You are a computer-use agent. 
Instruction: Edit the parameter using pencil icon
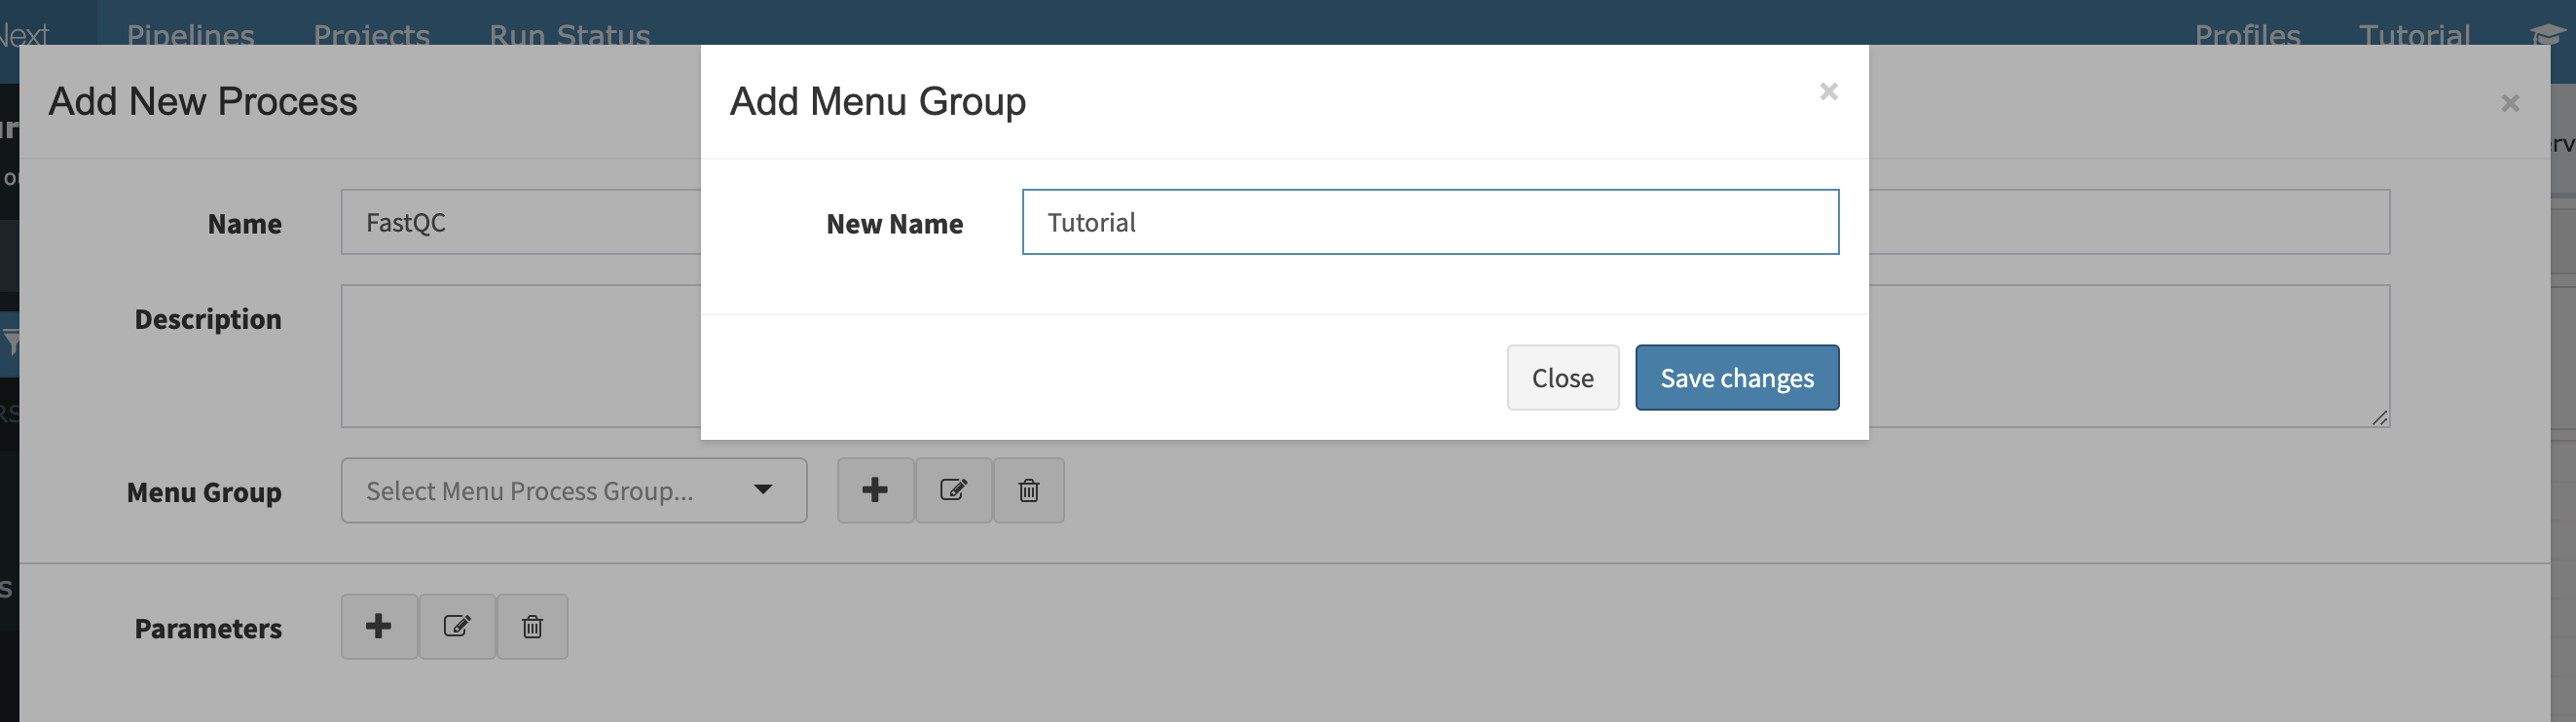click(457, 627)
